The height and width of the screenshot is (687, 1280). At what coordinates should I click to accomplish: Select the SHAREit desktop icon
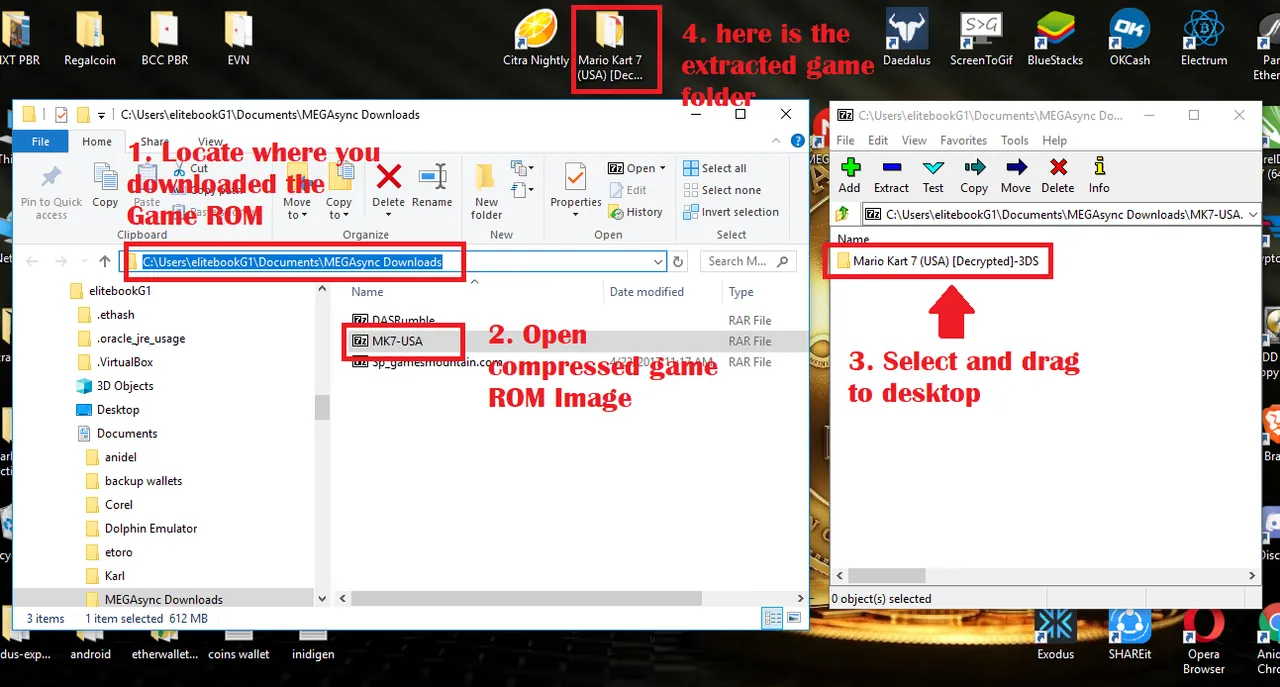pyautogui.click(x=1129, y=635)
